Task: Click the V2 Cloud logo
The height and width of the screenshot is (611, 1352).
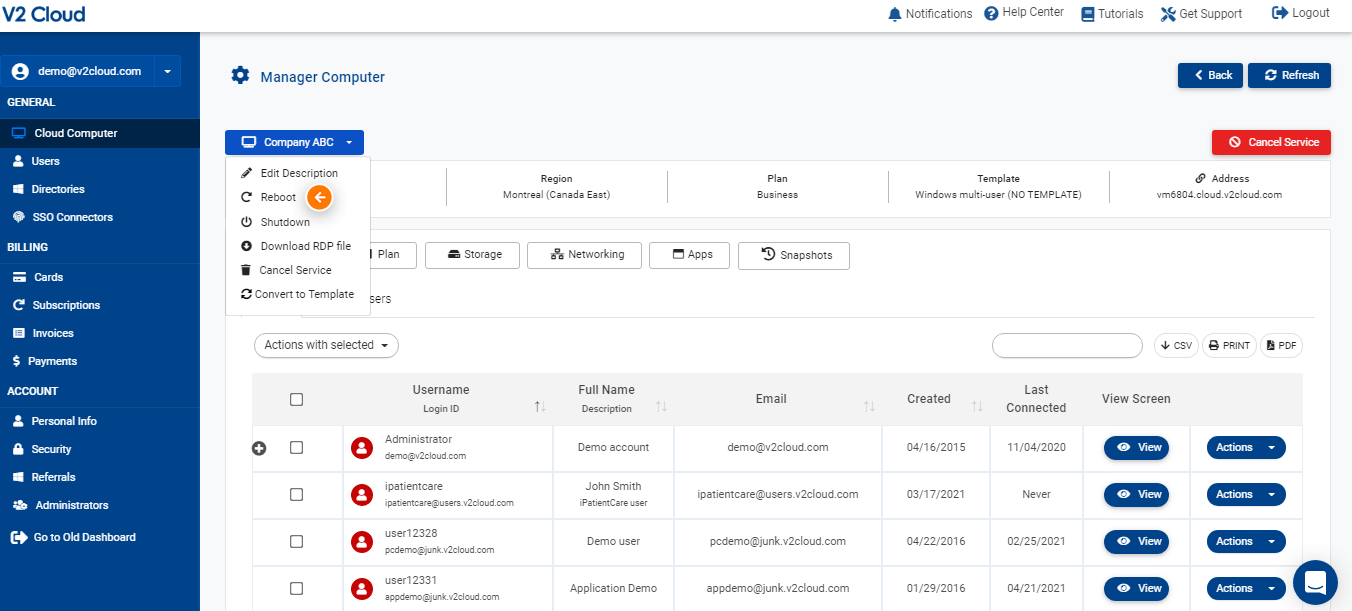Action: coord(43,14)
